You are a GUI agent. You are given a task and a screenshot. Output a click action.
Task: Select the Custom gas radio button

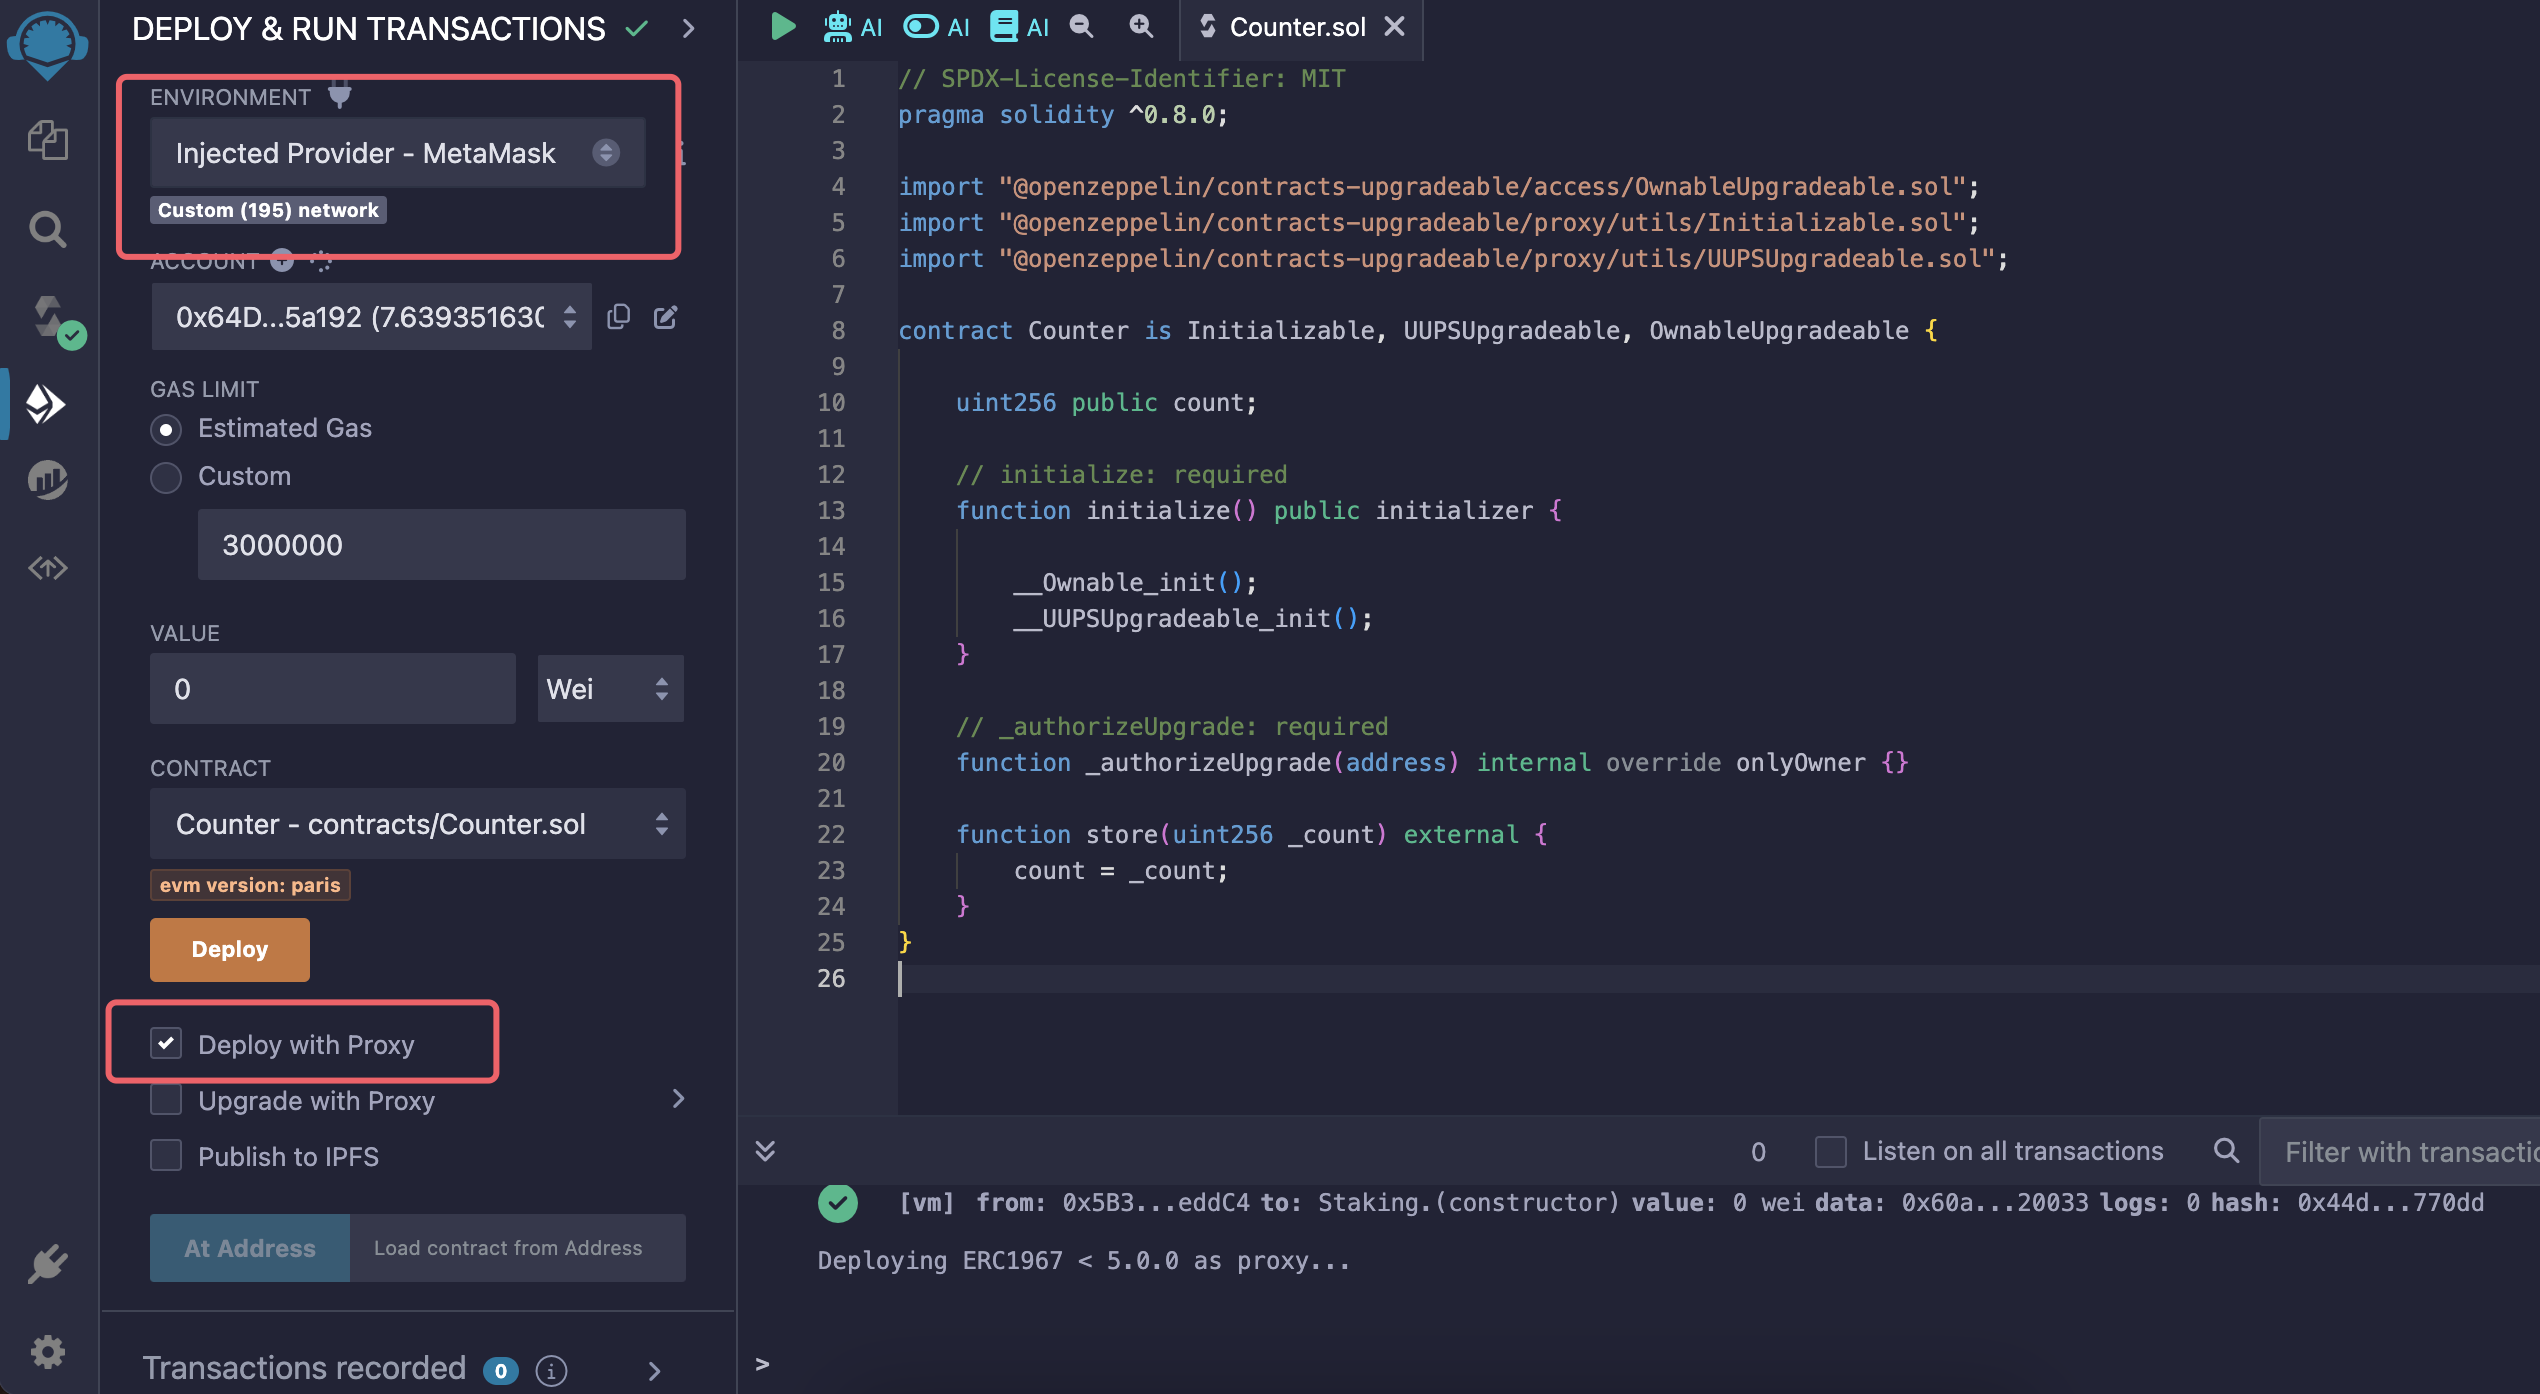pyautogui.click(x=166, y=477)
